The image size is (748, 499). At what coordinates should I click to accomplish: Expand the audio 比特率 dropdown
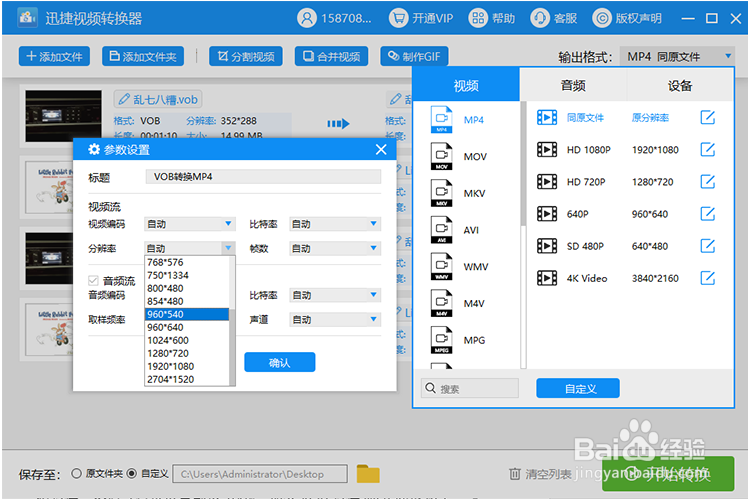pos(374,295)
